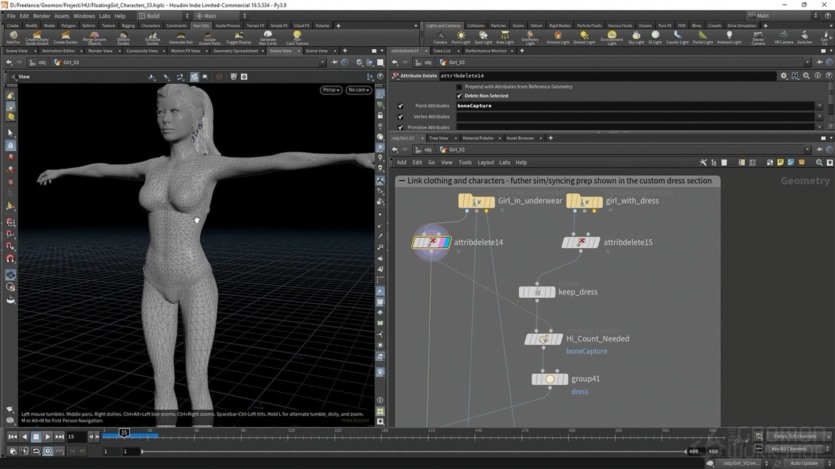Click the Add Fur shelf tool
Viewport: 835px width, 469px height.
click(x=13, y=37)
